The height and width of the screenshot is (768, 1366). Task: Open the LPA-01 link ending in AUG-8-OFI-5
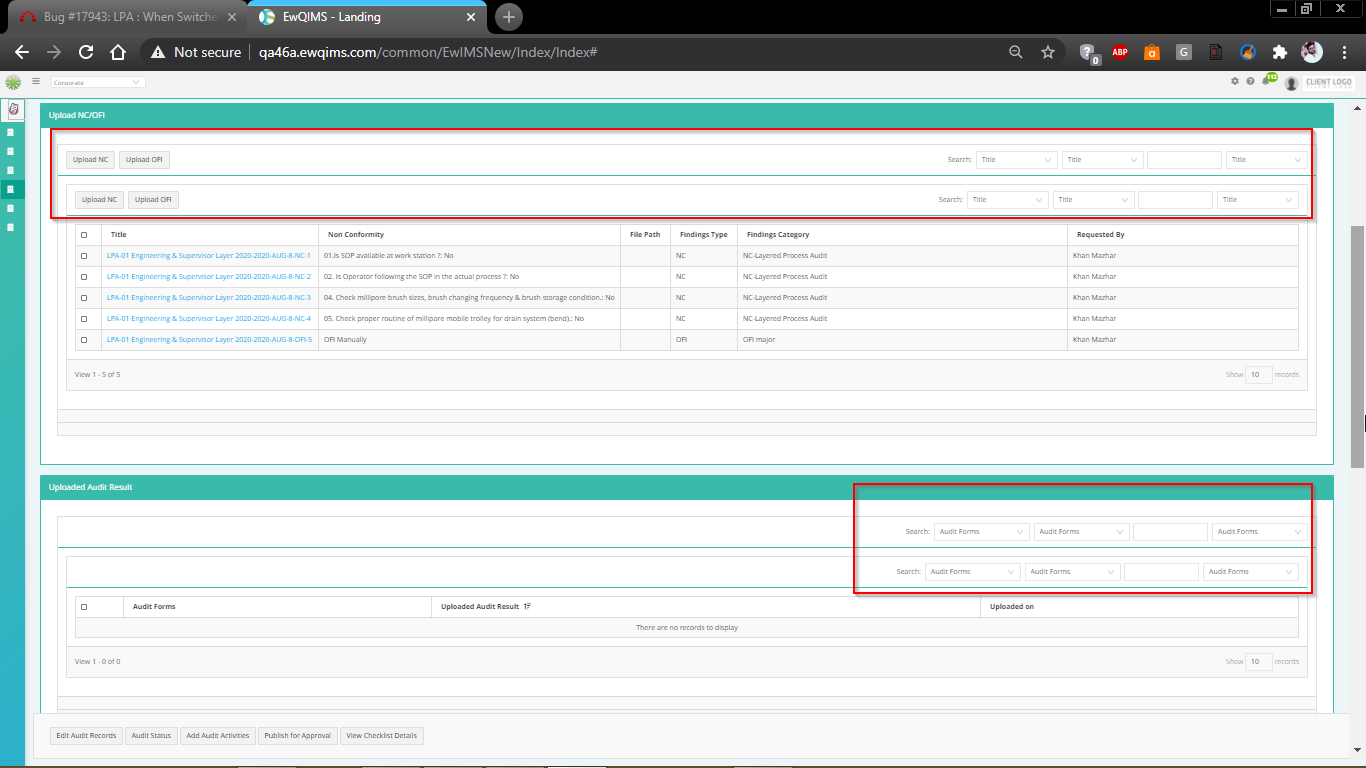(x=210, y=340)
